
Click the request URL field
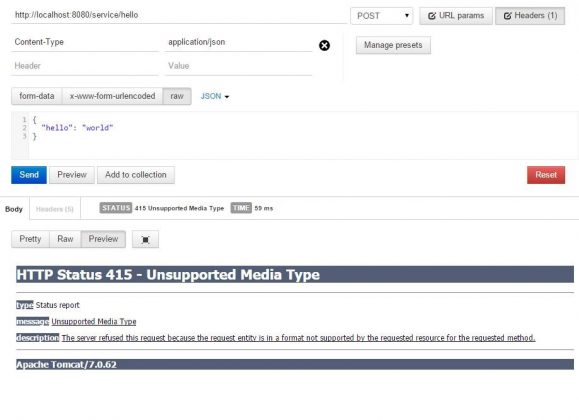tap(179, 15)
